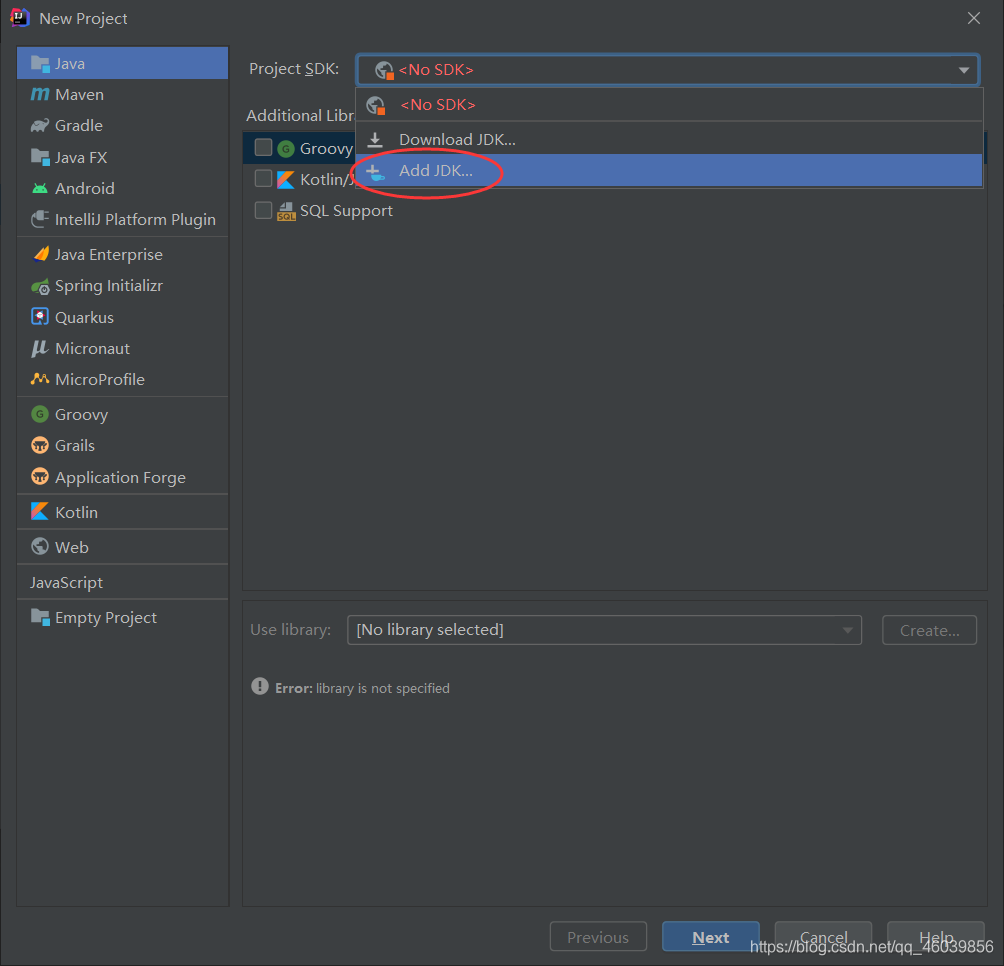This screenshot has height=966, width=1004.
Task: Click the error exclamation icon
Action: 259,686
